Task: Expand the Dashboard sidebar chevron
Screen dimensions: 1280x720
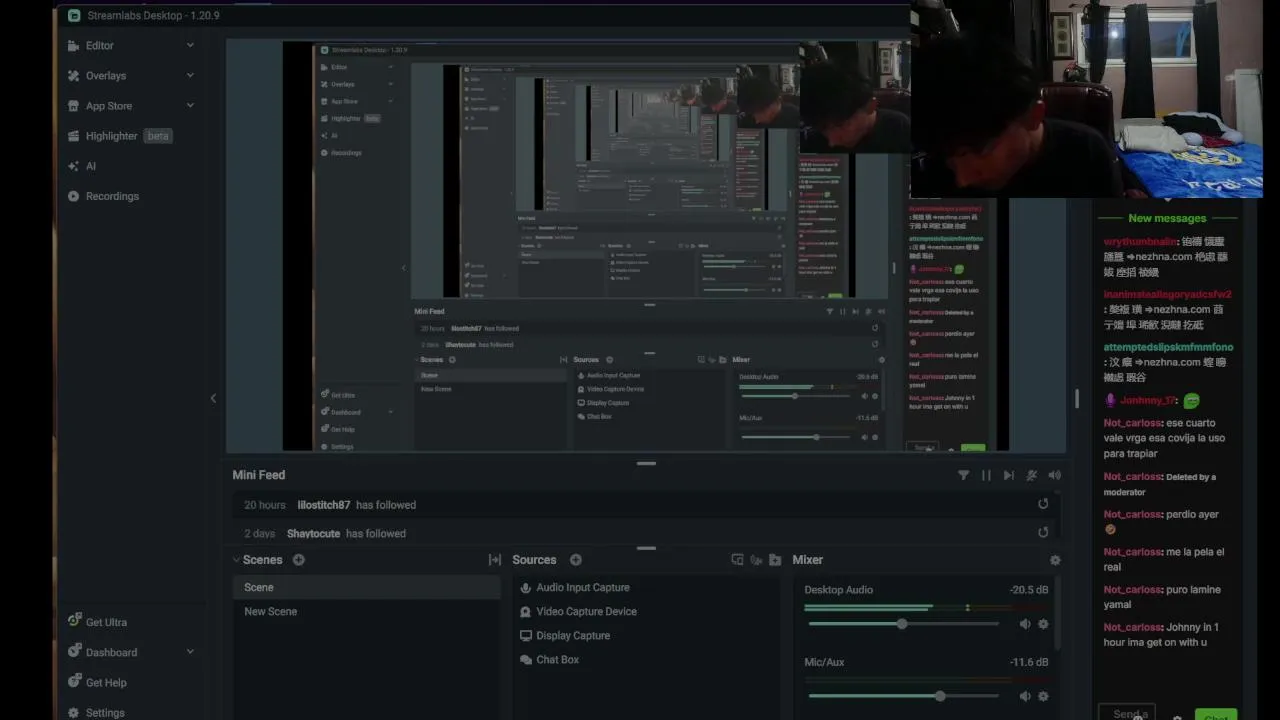Action: 190,652
